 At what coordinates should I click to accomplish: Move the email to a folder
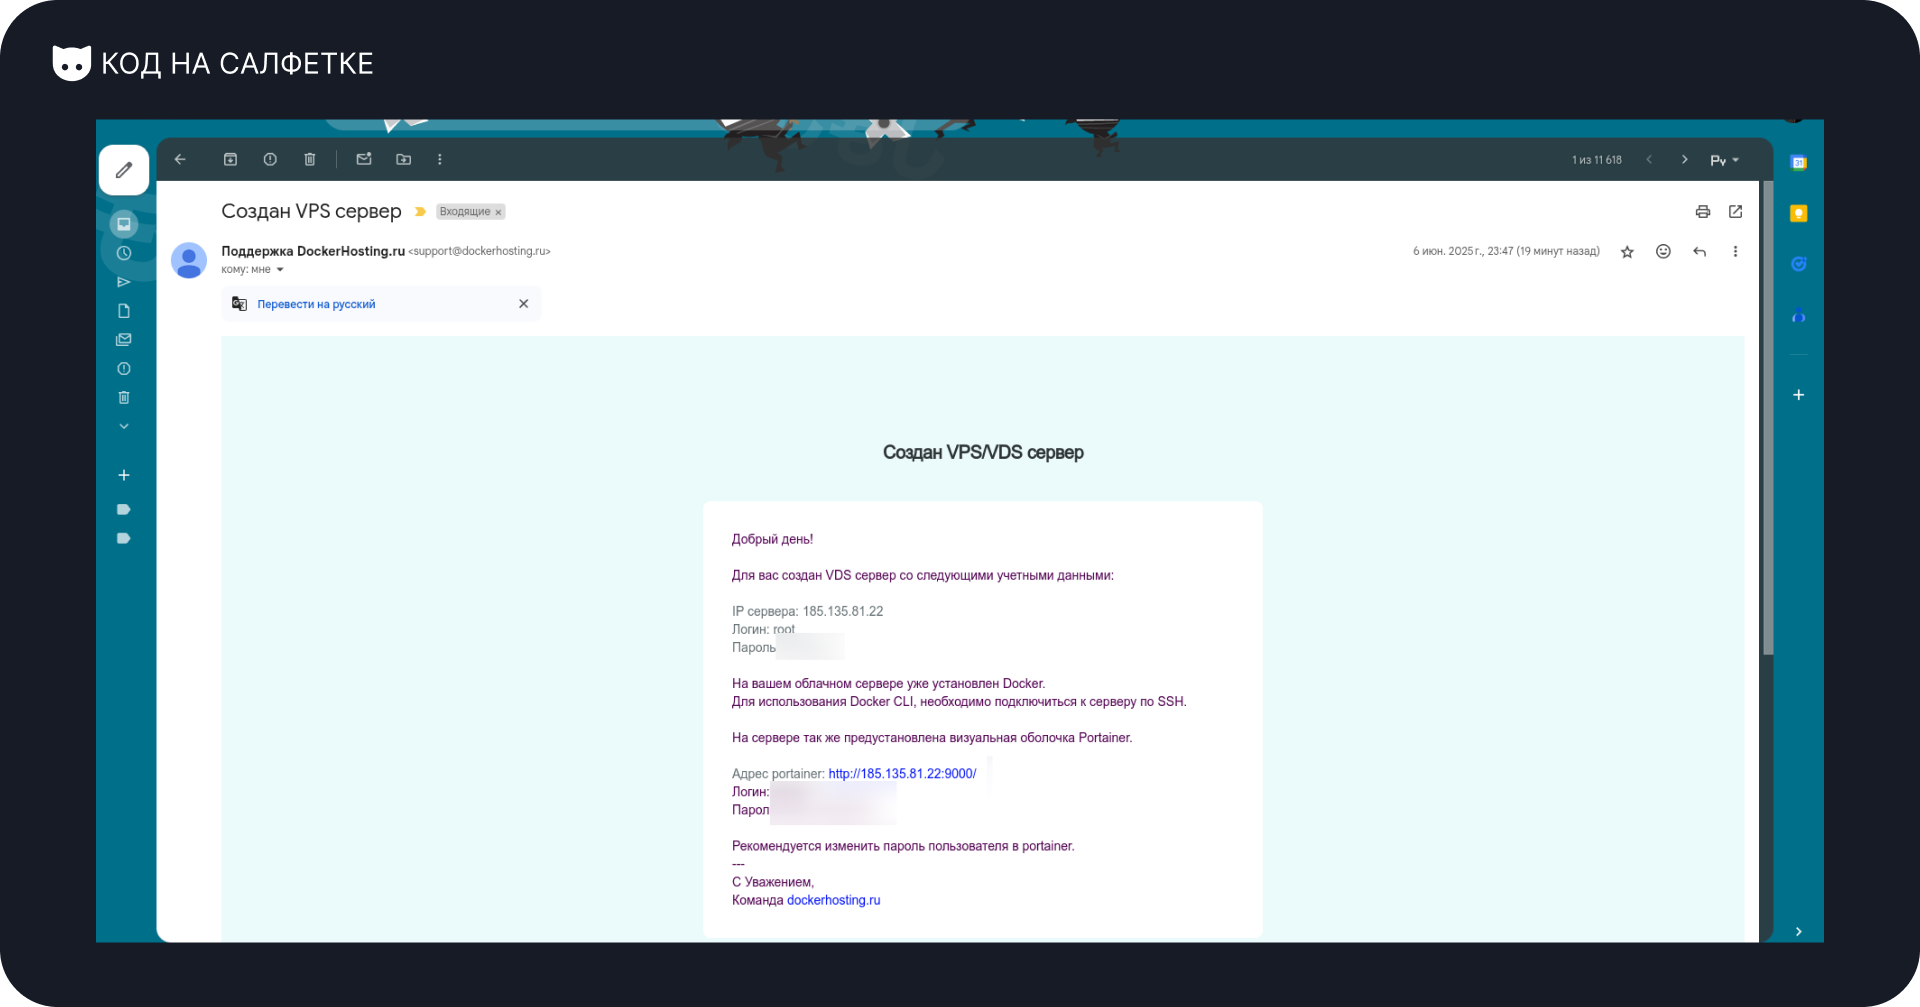pyautogui.click(x=404, y=159)
